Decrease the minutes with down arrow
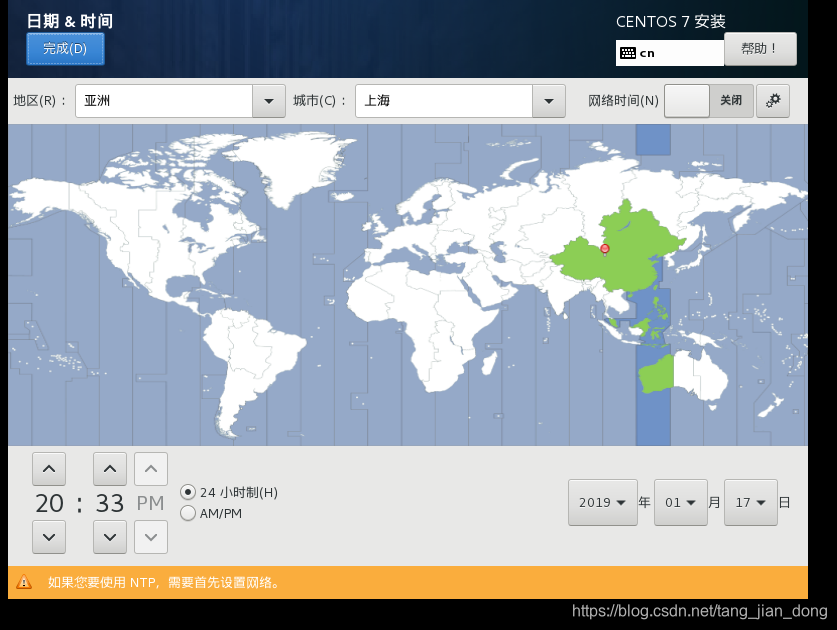The height and width of the screenshot is (630, 837). coord(110,537)
